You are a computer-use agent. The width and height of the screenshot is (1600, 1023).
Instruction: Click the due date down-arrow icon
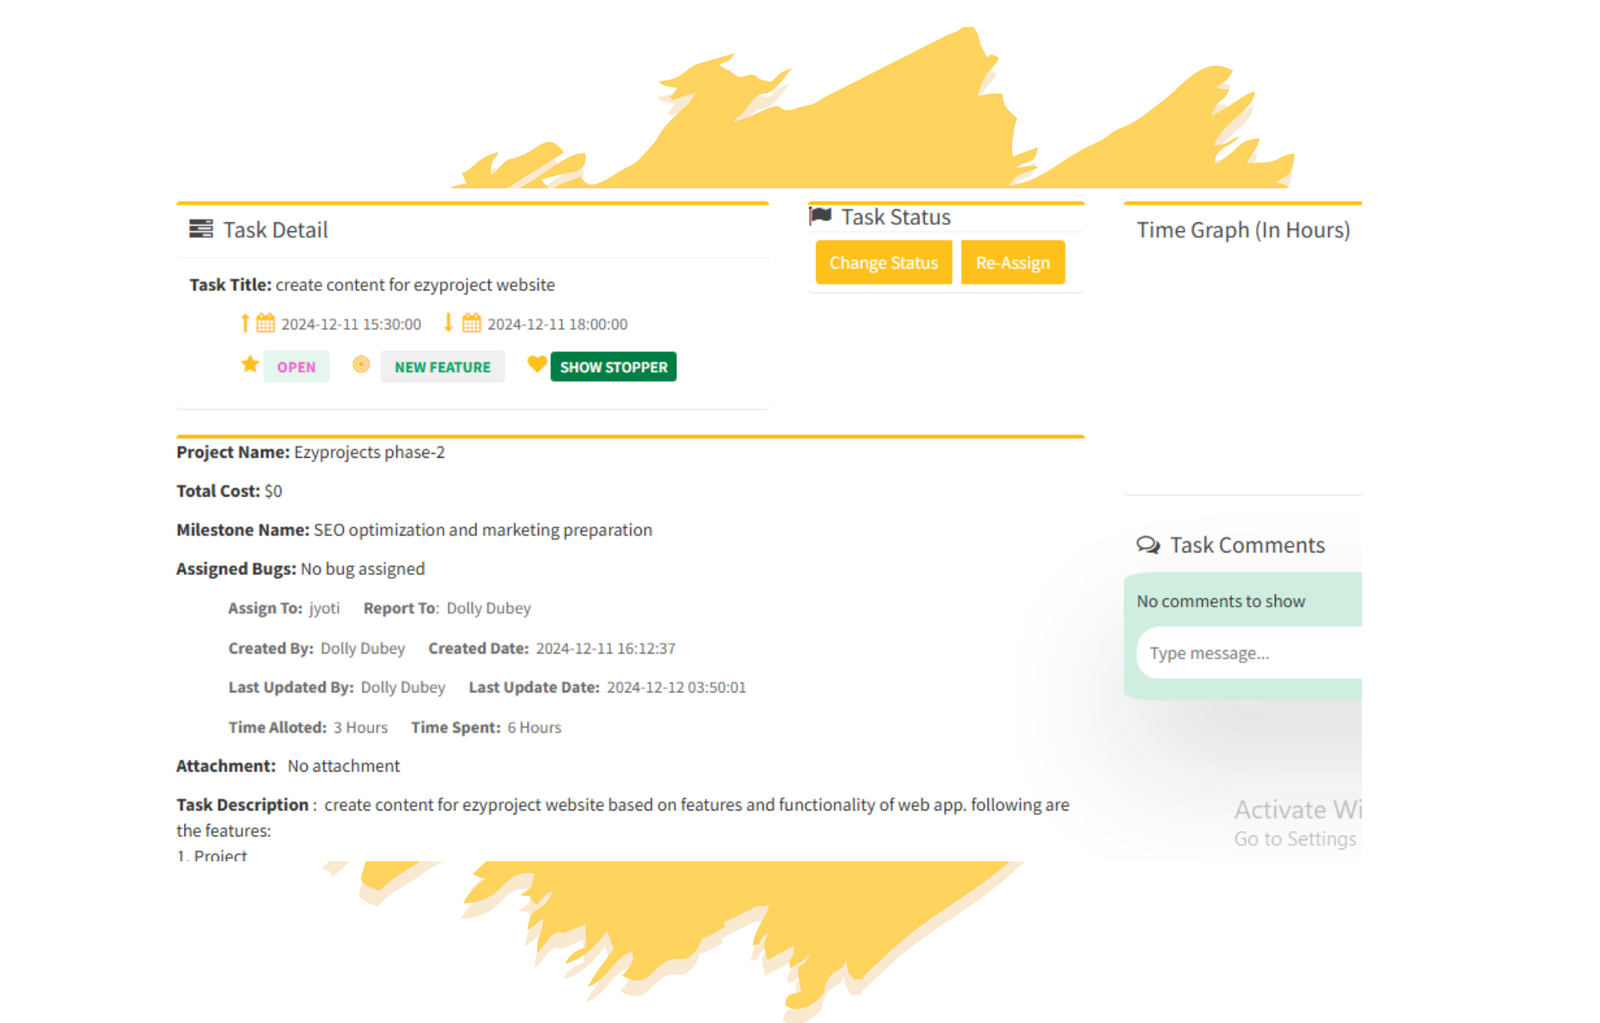click(x=448, y=323)
